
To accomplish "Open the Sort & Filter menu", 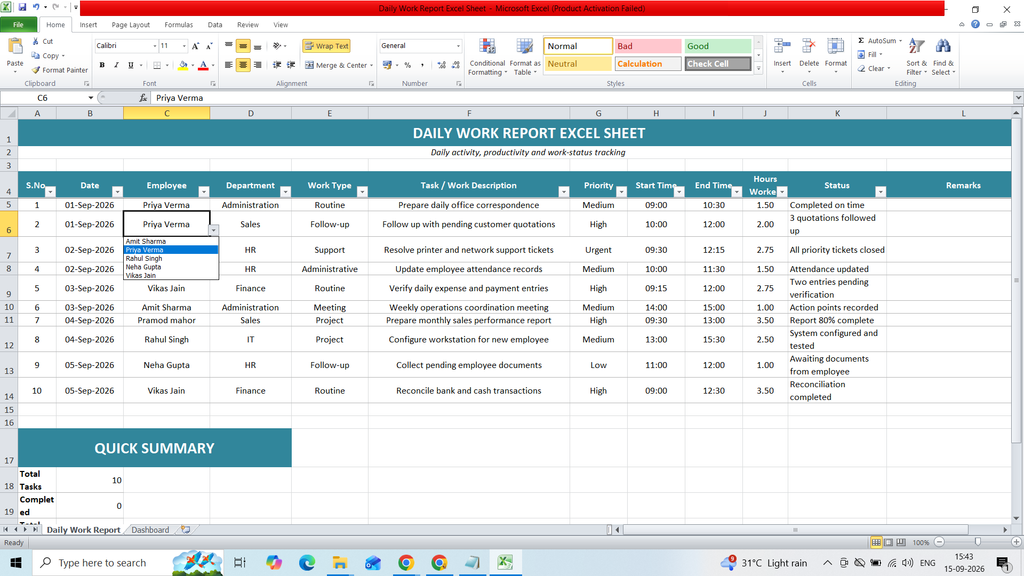I will click(916, 57).
